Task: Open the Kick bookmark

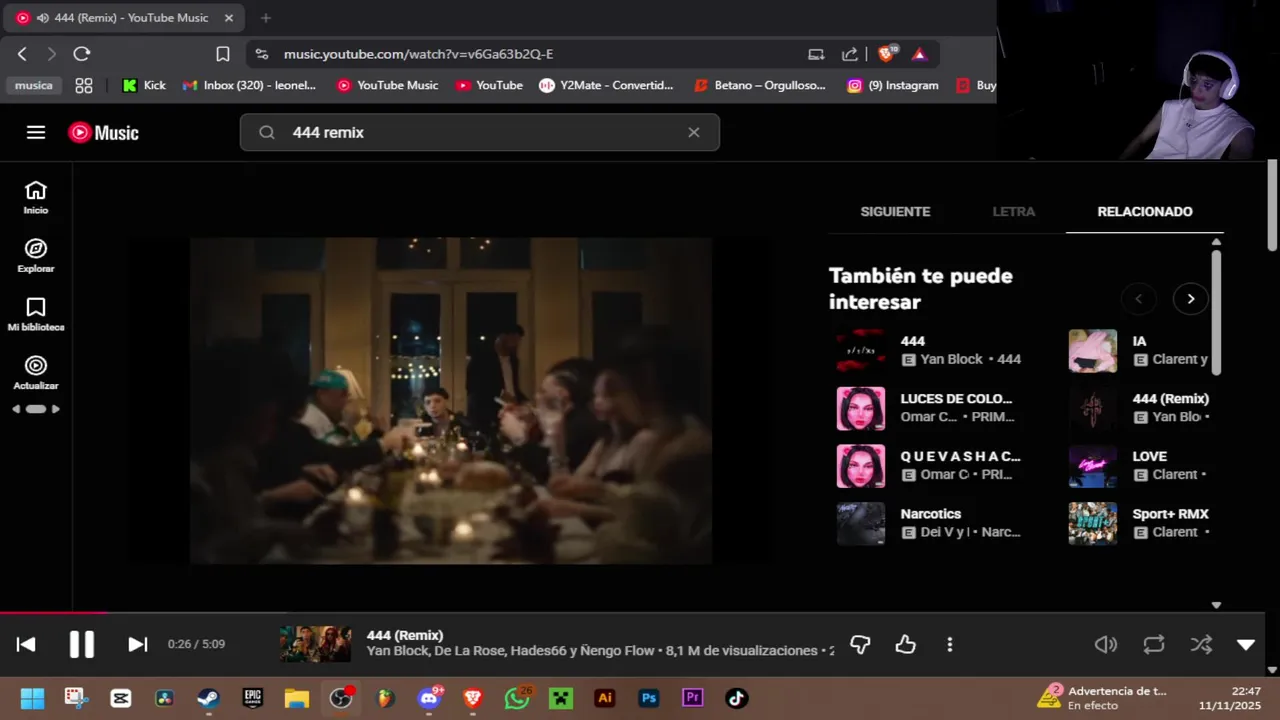Action: pyautogui.click(x=144, y=85)
